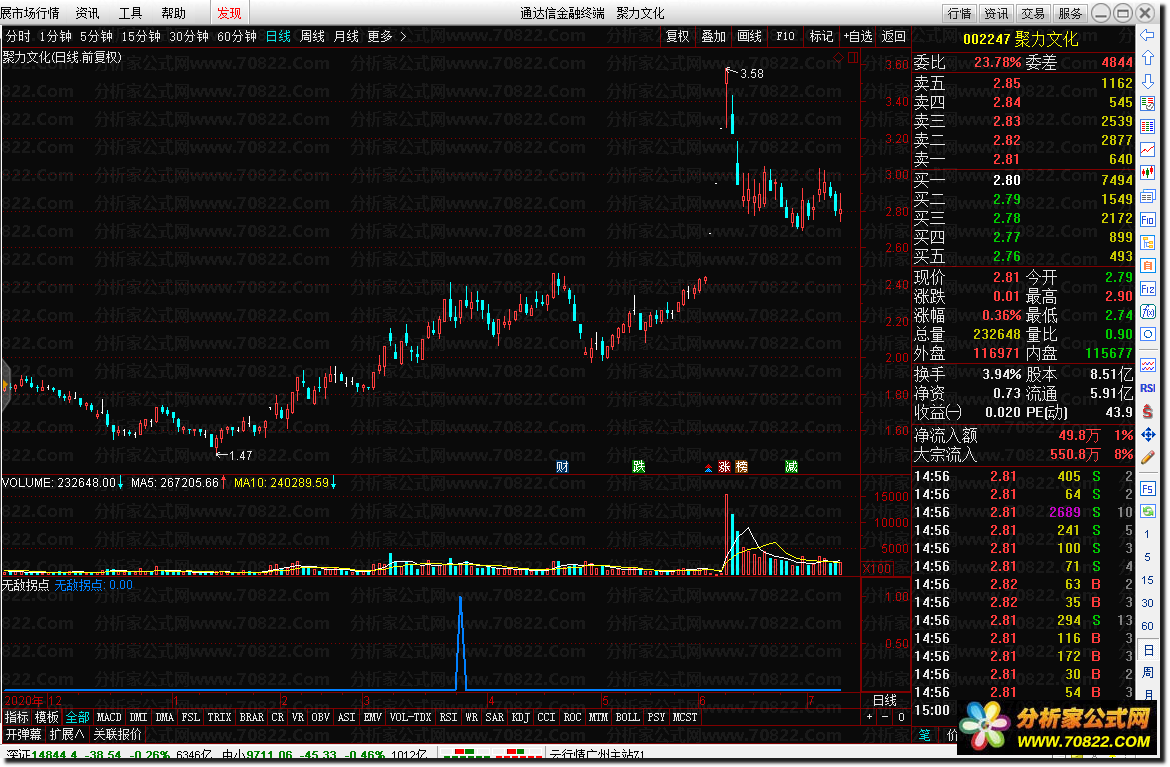Click the 行情 button at top right
1170x767 pixels.
960,13
